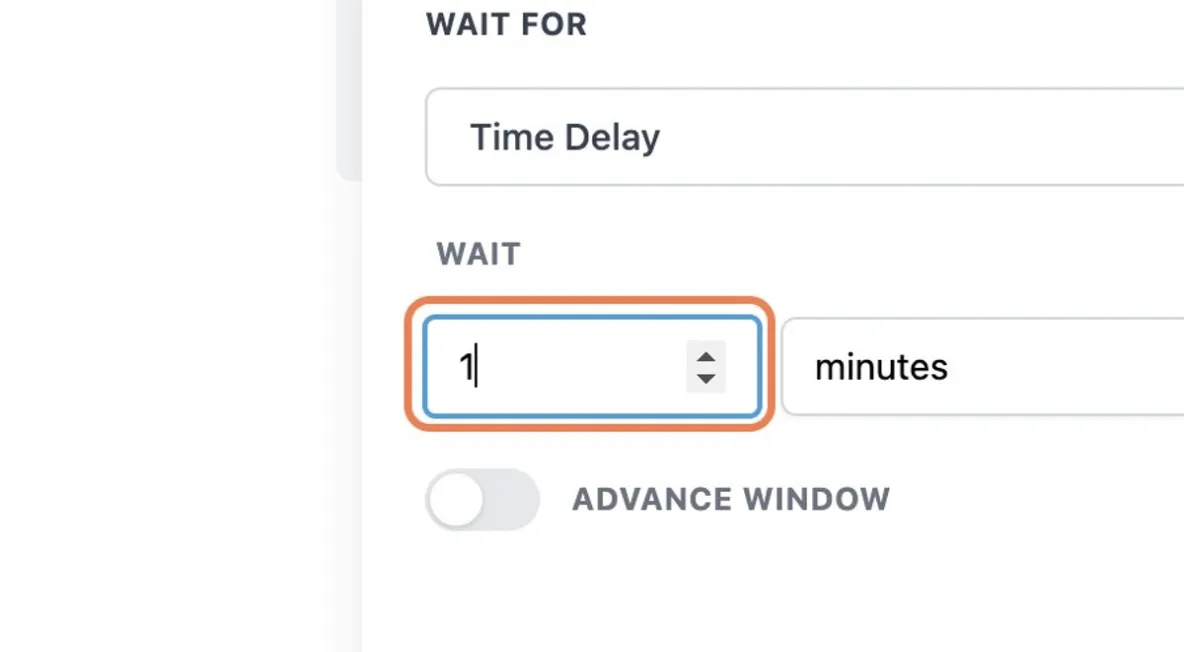This screenshot has height=652, width=1190.
Task: Click the "minutes" text in unit selector
Action: pyautogui.click(x=881, y=367)
